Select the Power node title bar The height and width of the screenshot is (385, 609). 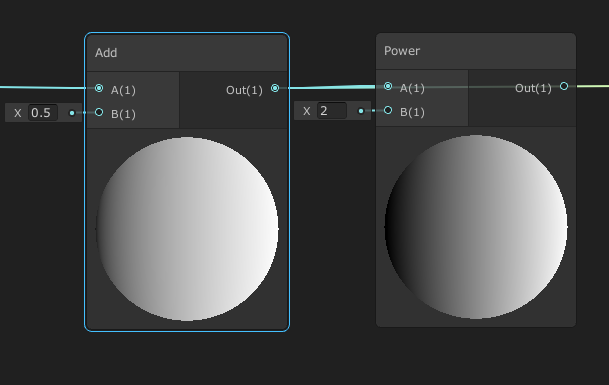476,51
